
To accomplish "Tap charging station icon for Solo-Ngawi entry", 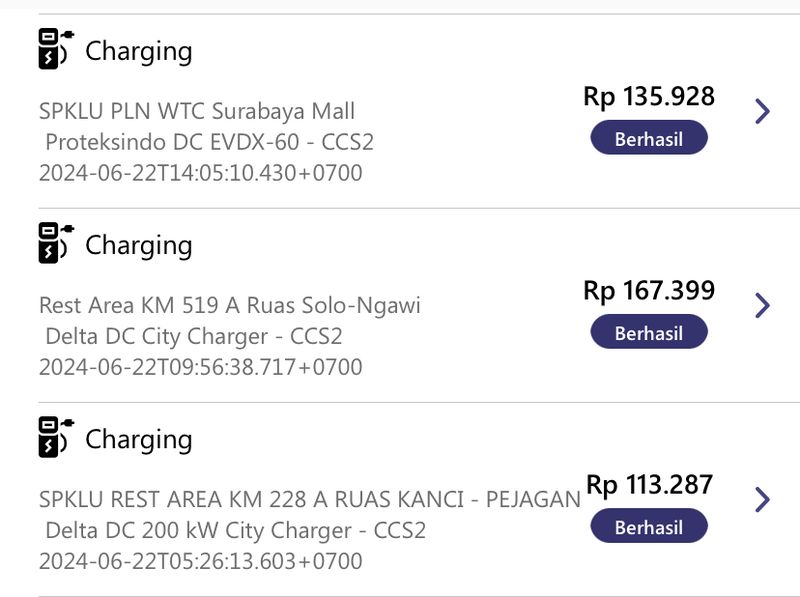I will tap(56, 243).
